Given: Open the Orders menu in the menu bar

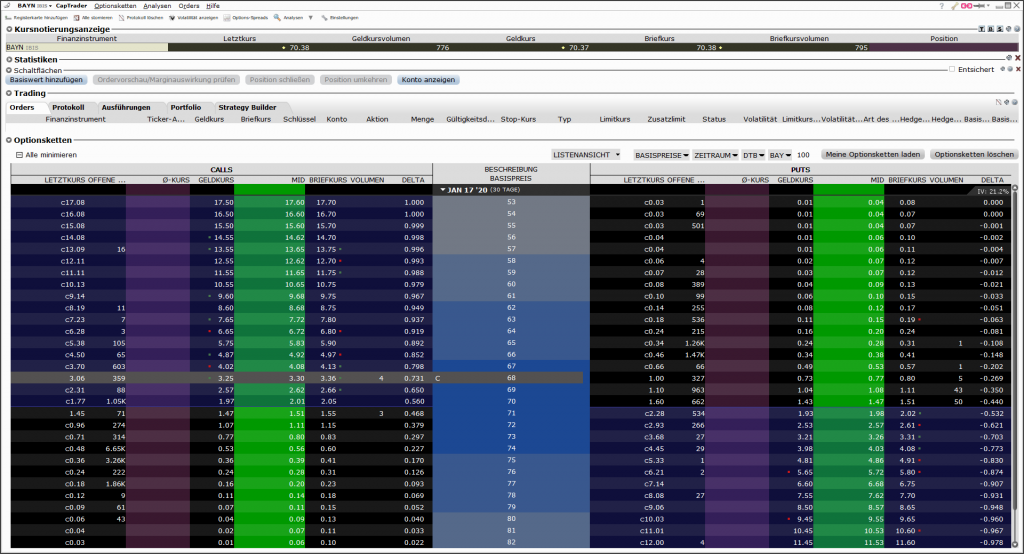Looking at the screenshot, I should 189,6.
